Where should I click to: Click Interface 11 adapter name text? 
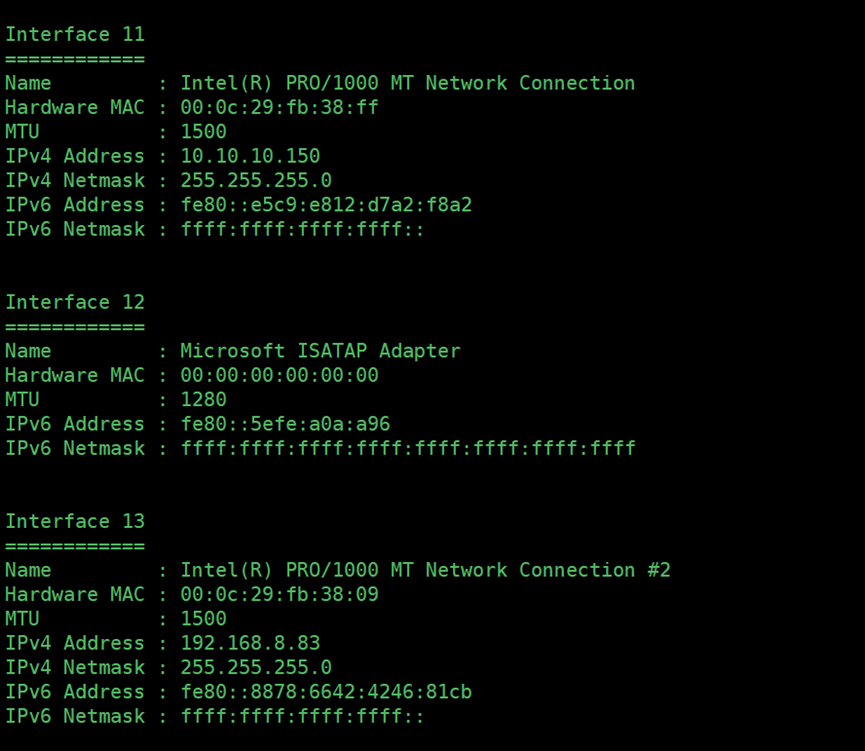pyautogui.click(x=408, y=83)
